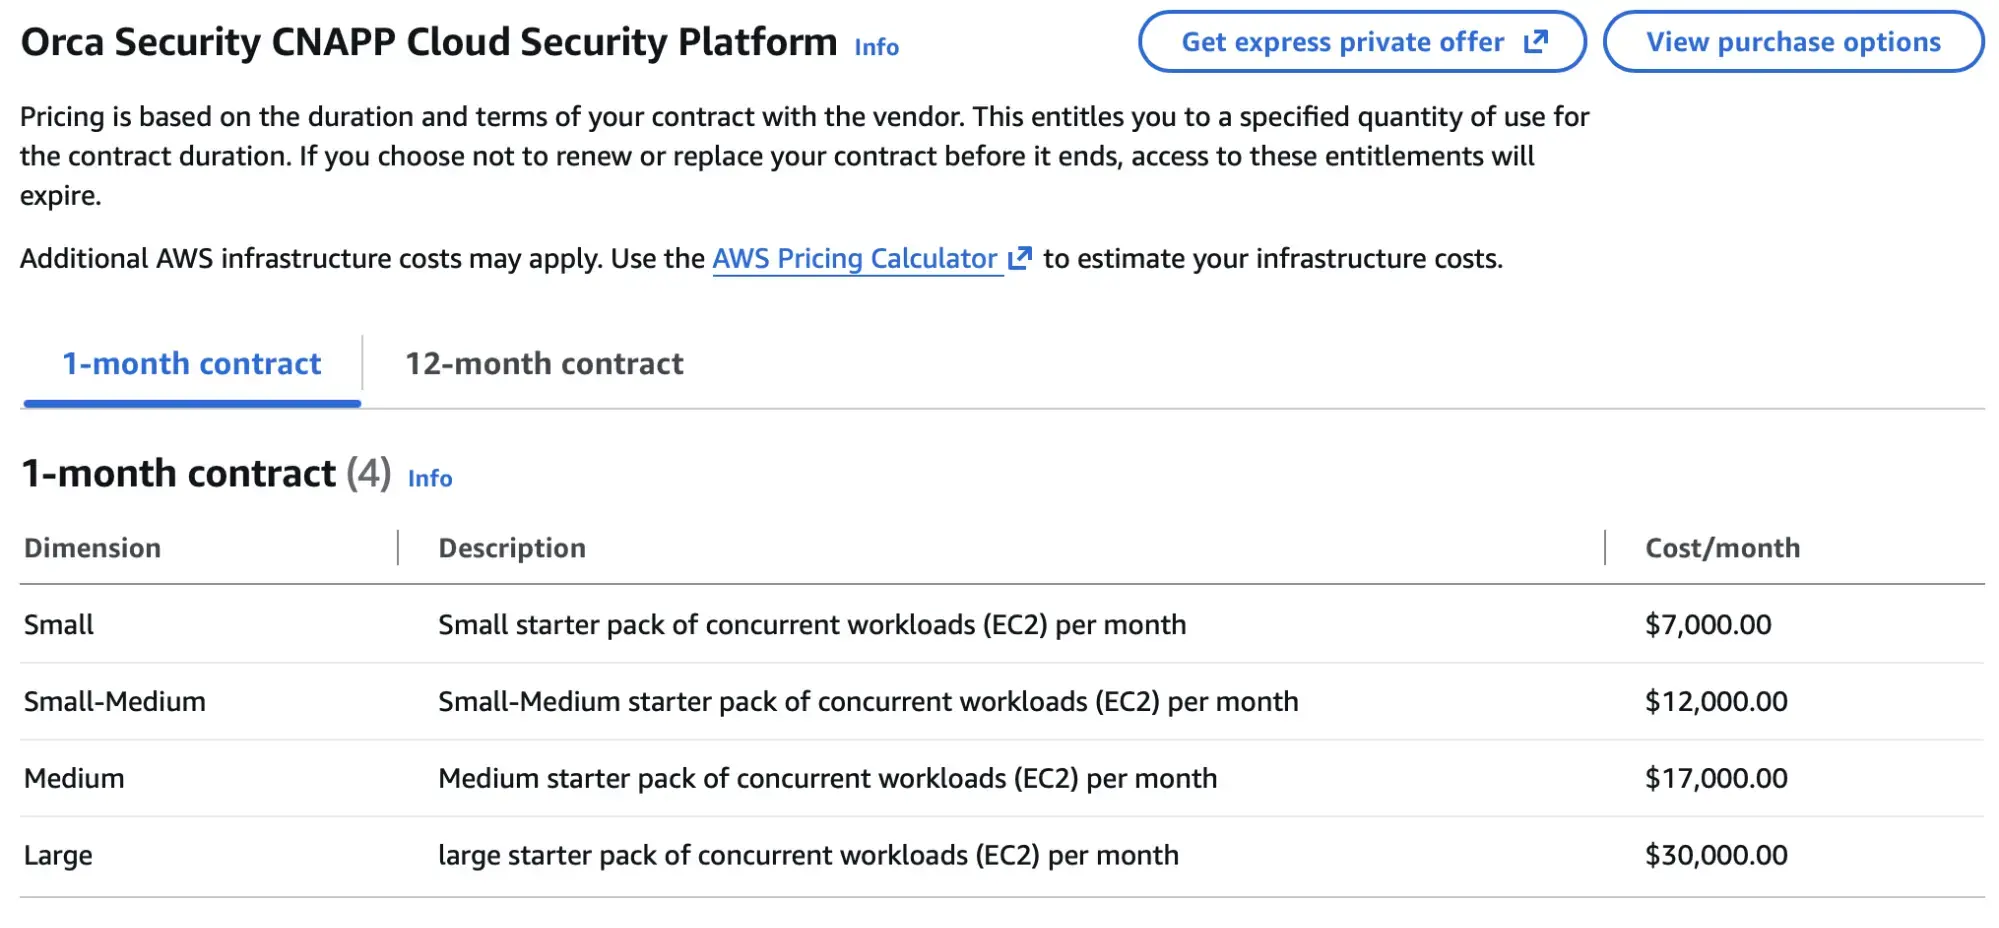The width and height of the screenshot is (1999, 928).
Task: Switch to the 12-month contract tab
Action: [544, 363]
